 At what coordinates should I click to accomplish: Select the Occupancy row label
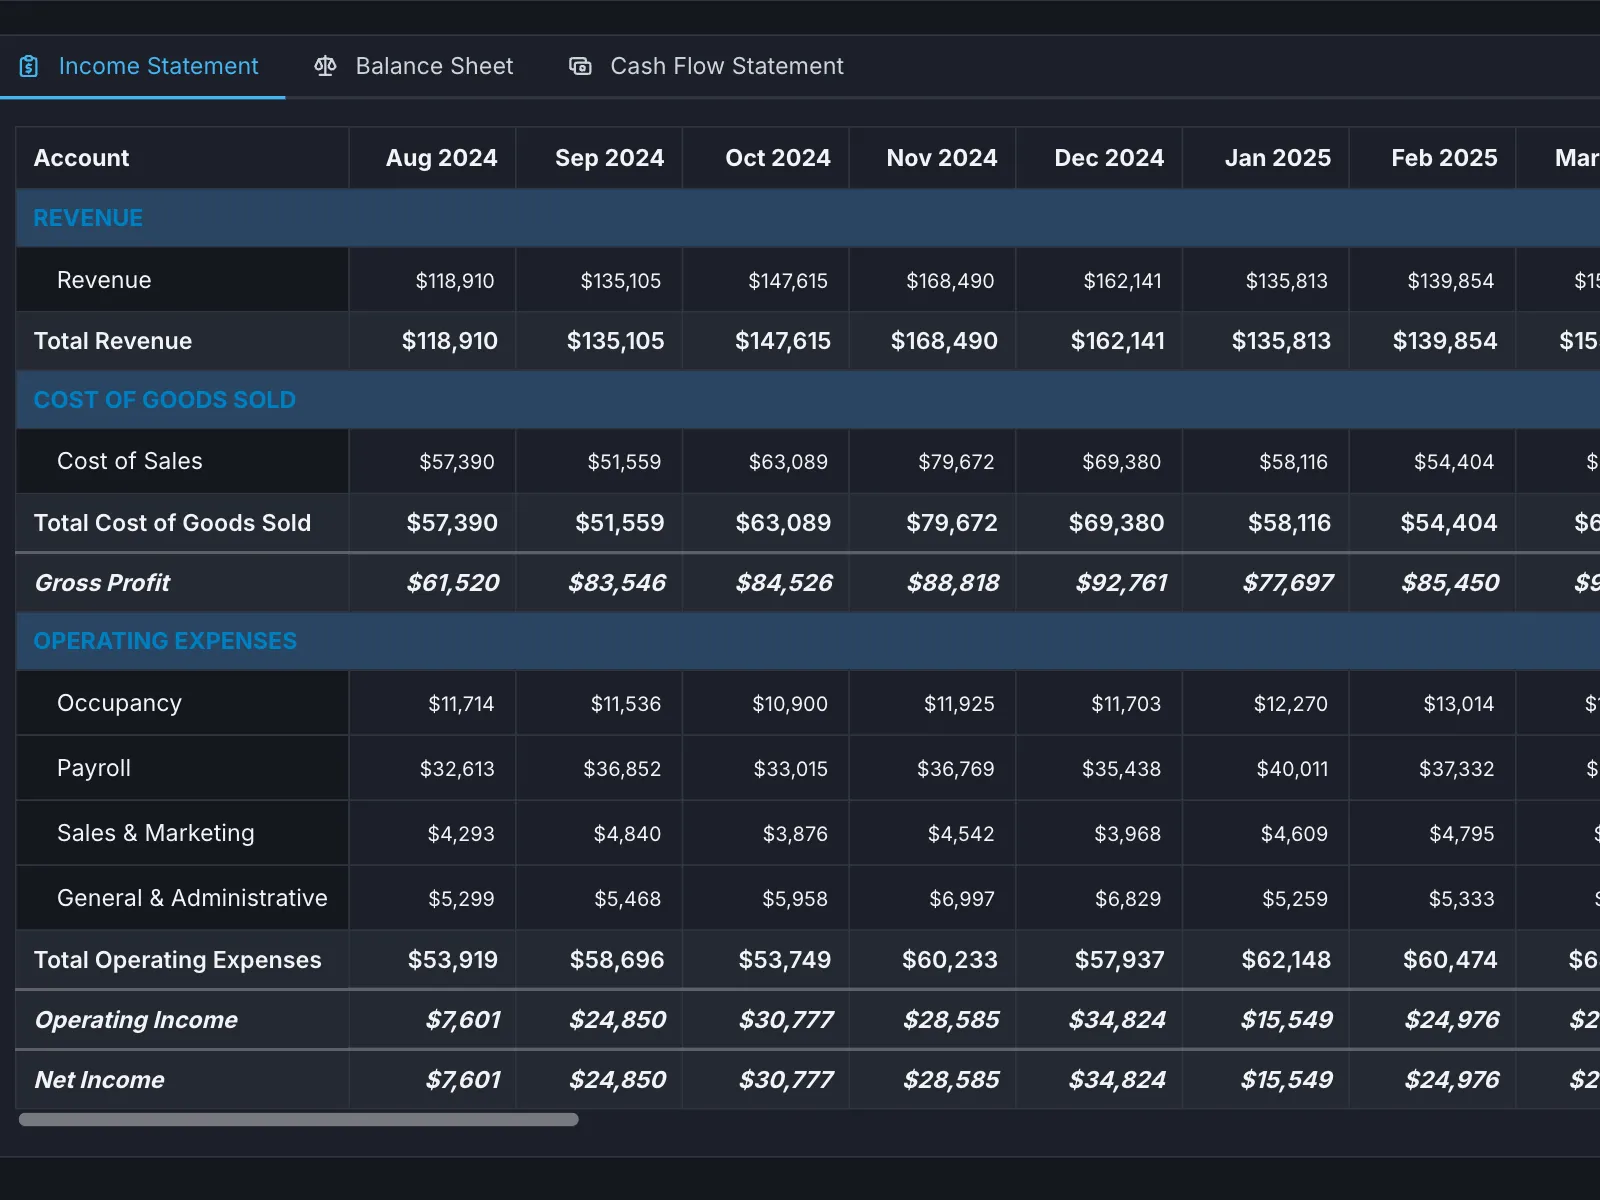[x=119, y=703]
